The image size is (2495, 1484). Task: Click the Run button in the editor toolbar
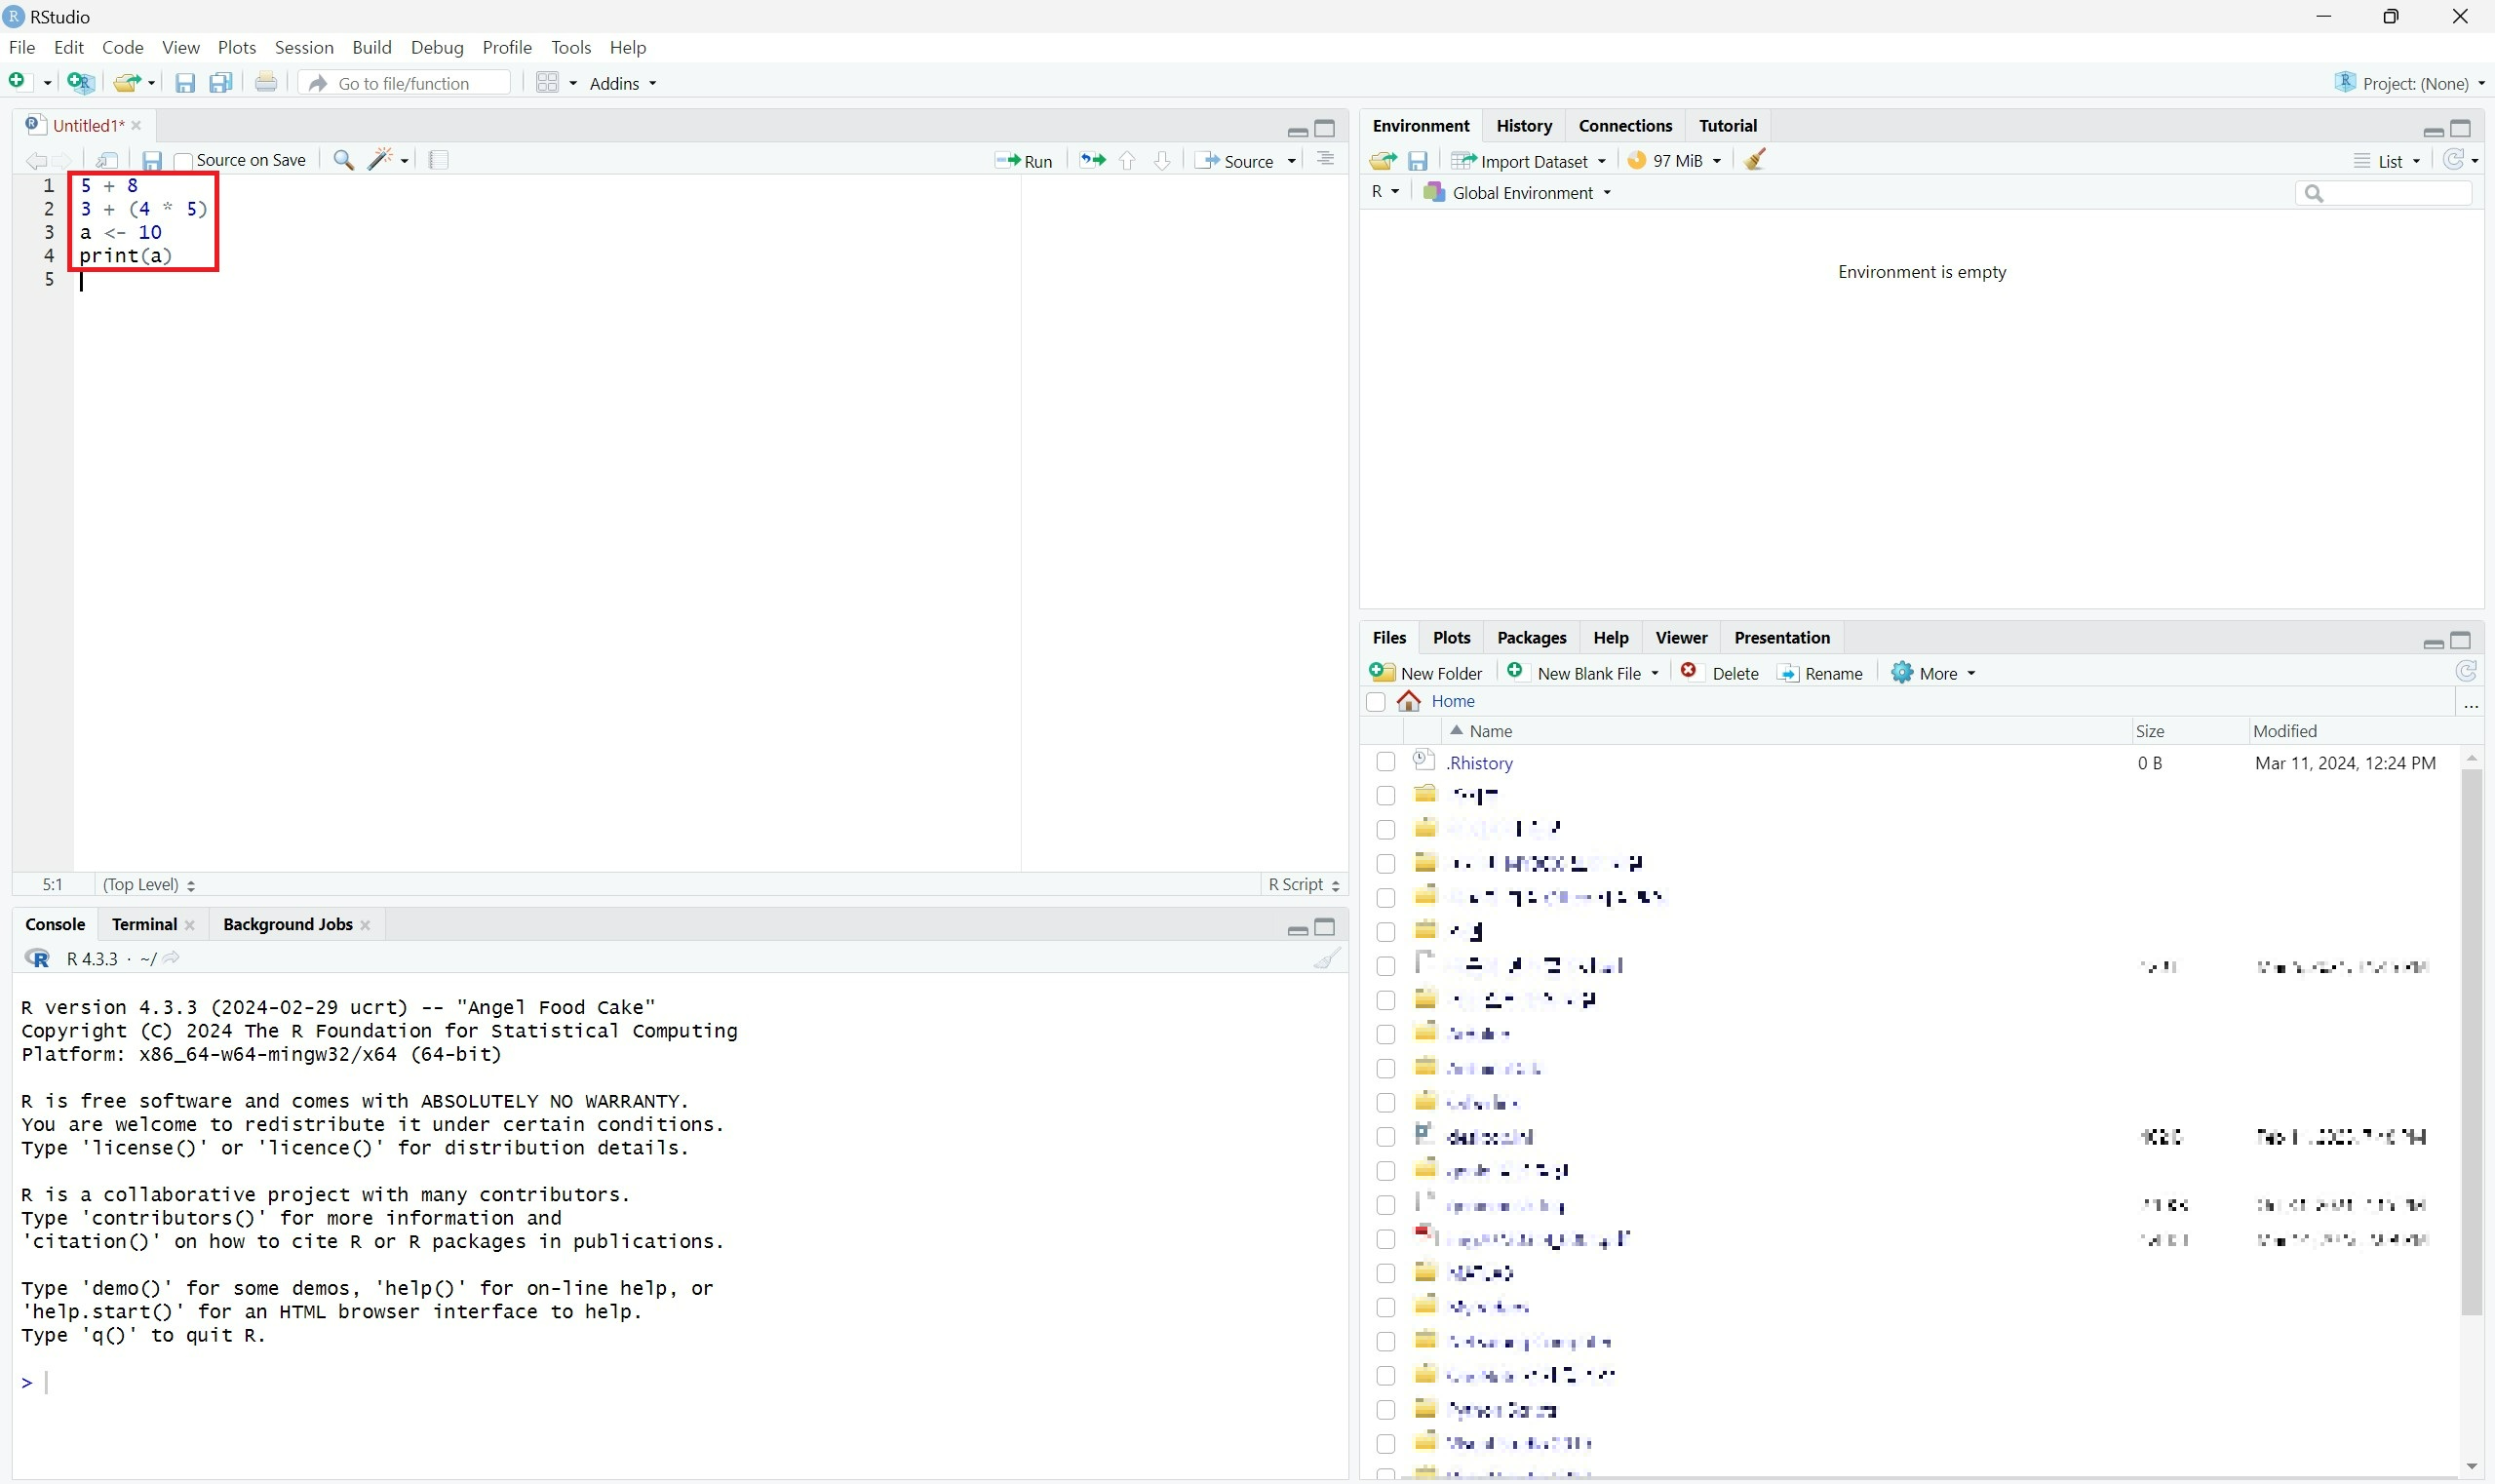tap(1024, 161)
